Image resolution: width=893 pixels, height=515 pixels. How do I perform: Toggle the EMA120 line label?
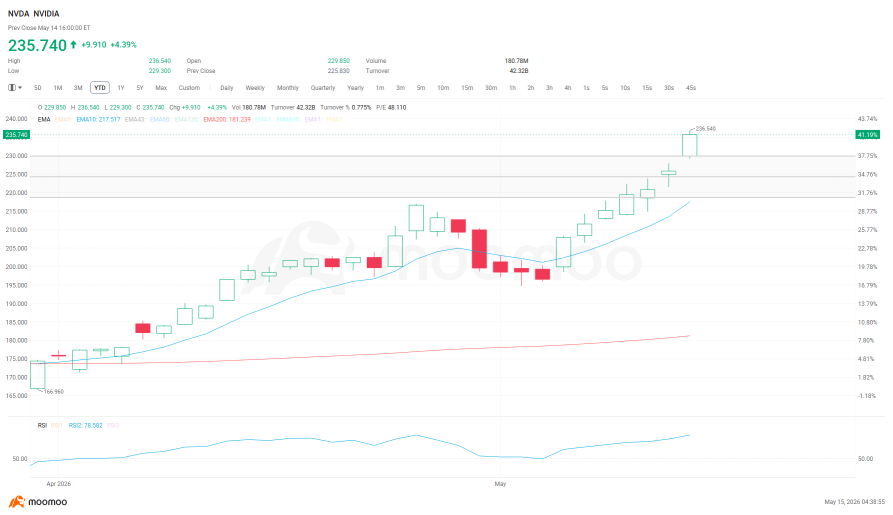(x=187, y=120)
